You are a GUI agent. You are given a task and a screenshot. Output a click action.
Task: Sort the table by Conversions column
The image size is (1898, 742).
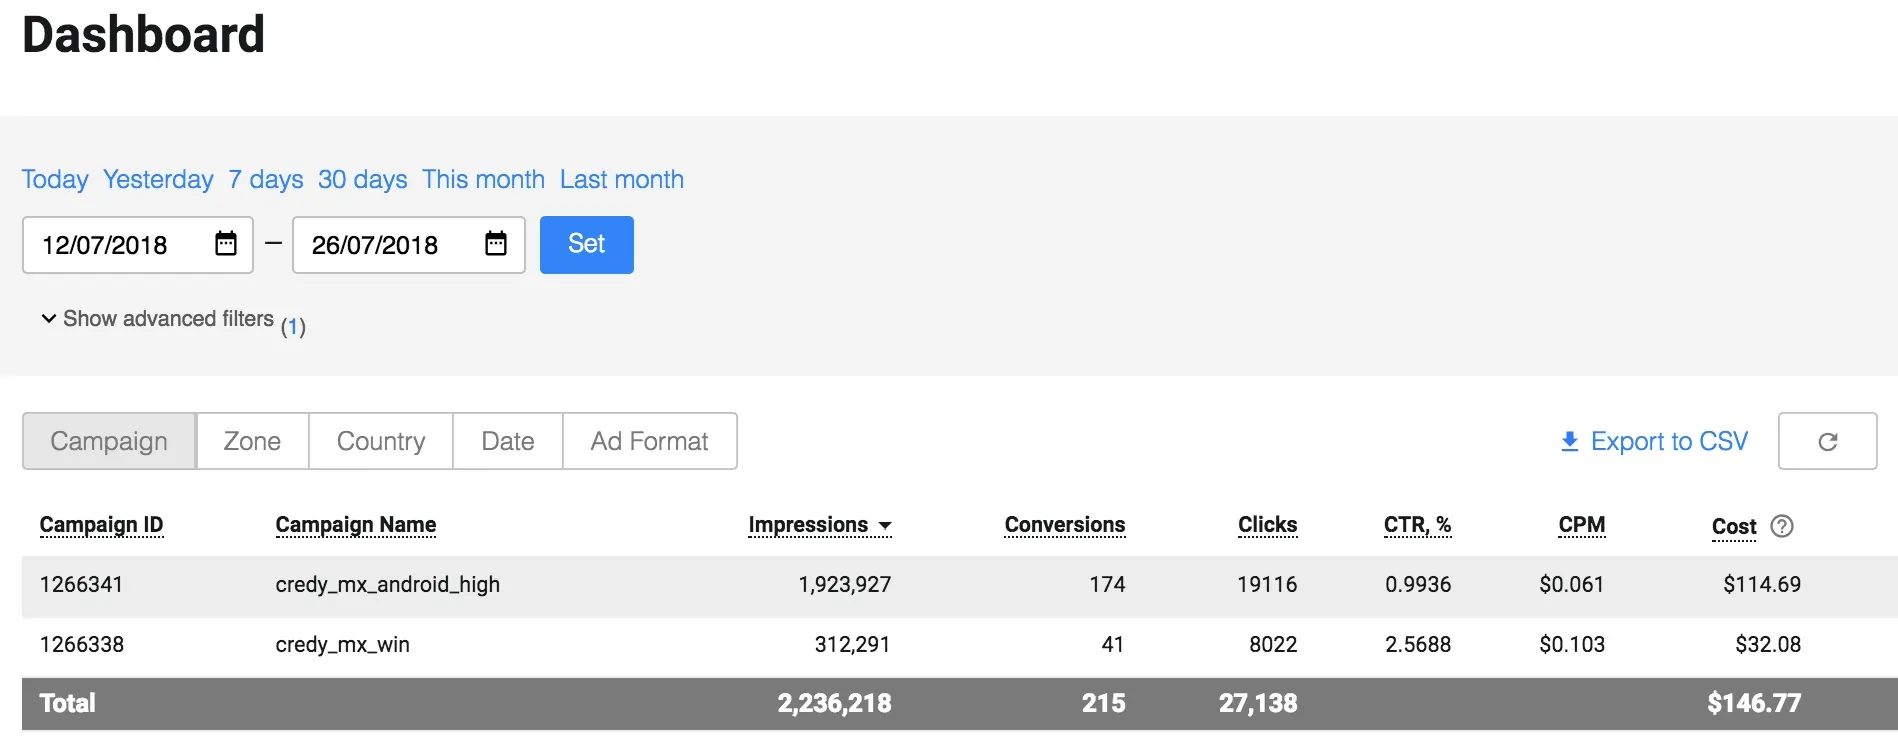1064,525
